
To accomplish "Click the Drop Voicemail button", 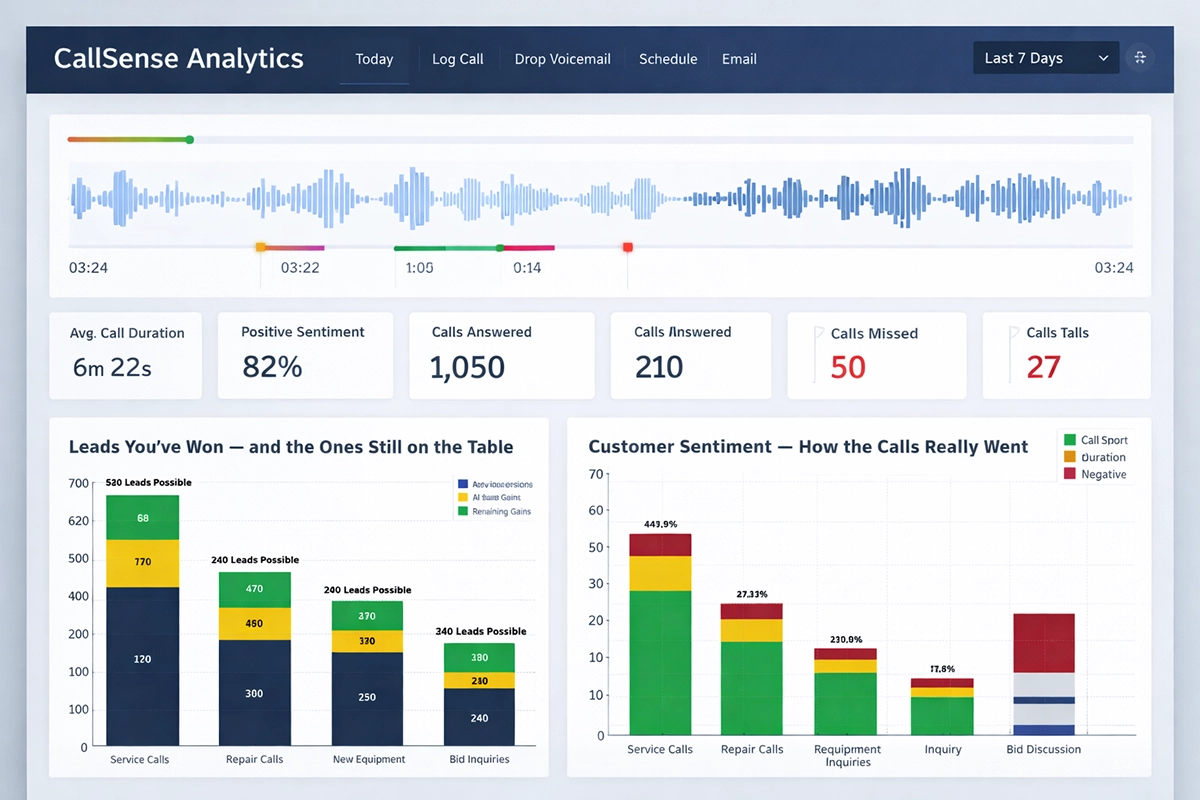I will pos(562,59).
